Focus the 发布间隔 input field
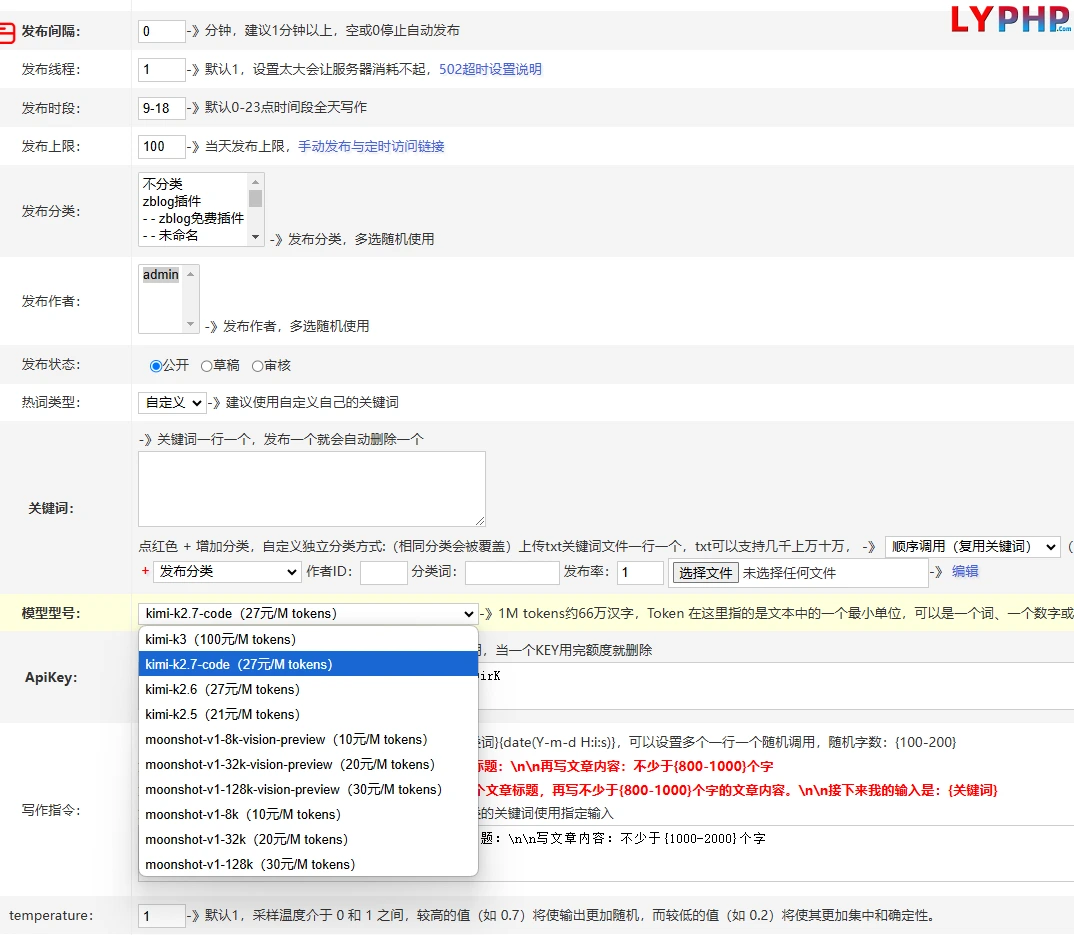Viewport: 1074px width, 935px height. (x=162, y=31)
